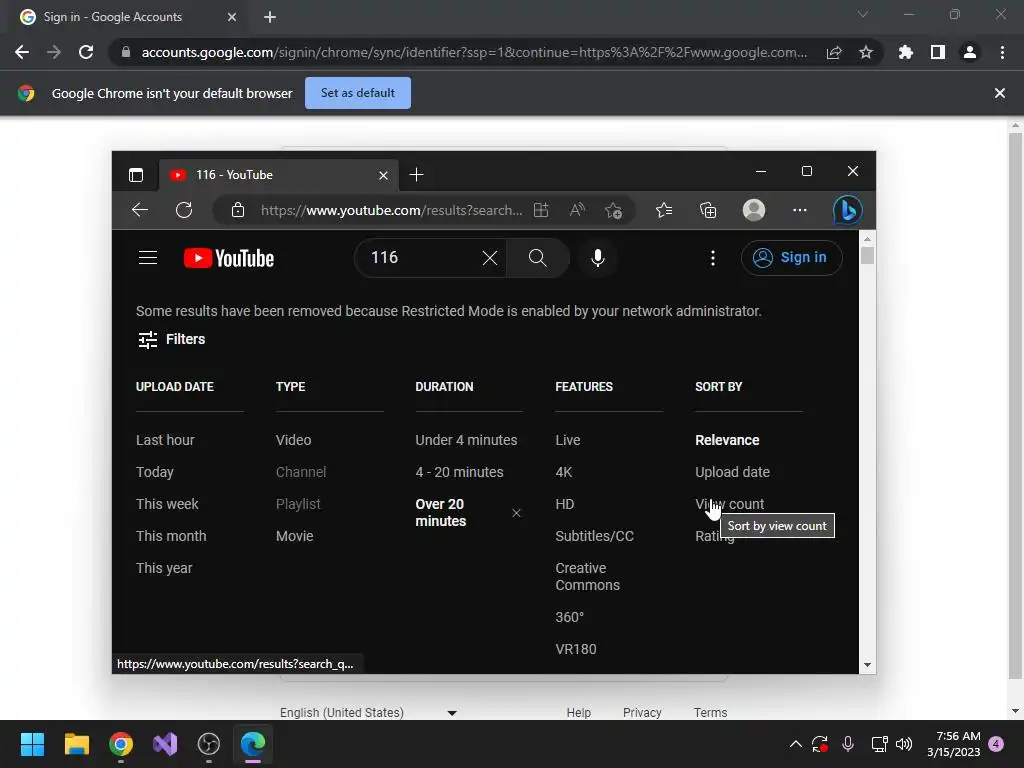The image size is (1024, 768).
Task: Open Edge Favorites list
Action: (x=664, y=210)
